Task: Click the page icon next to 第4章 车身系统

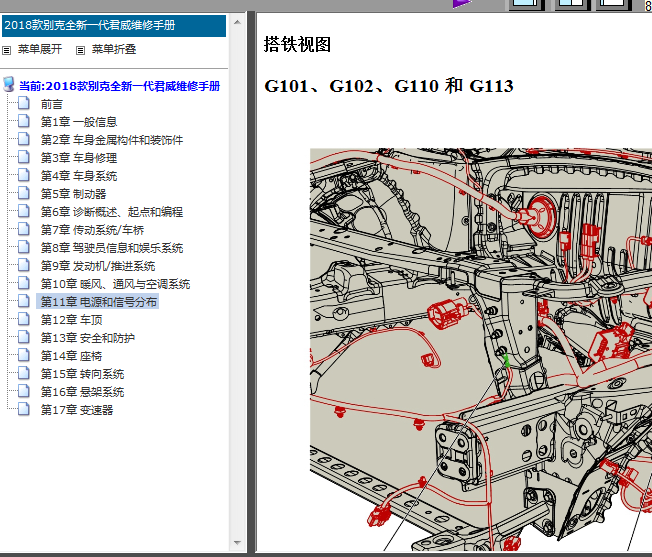Action: click(x=24, y=175)
